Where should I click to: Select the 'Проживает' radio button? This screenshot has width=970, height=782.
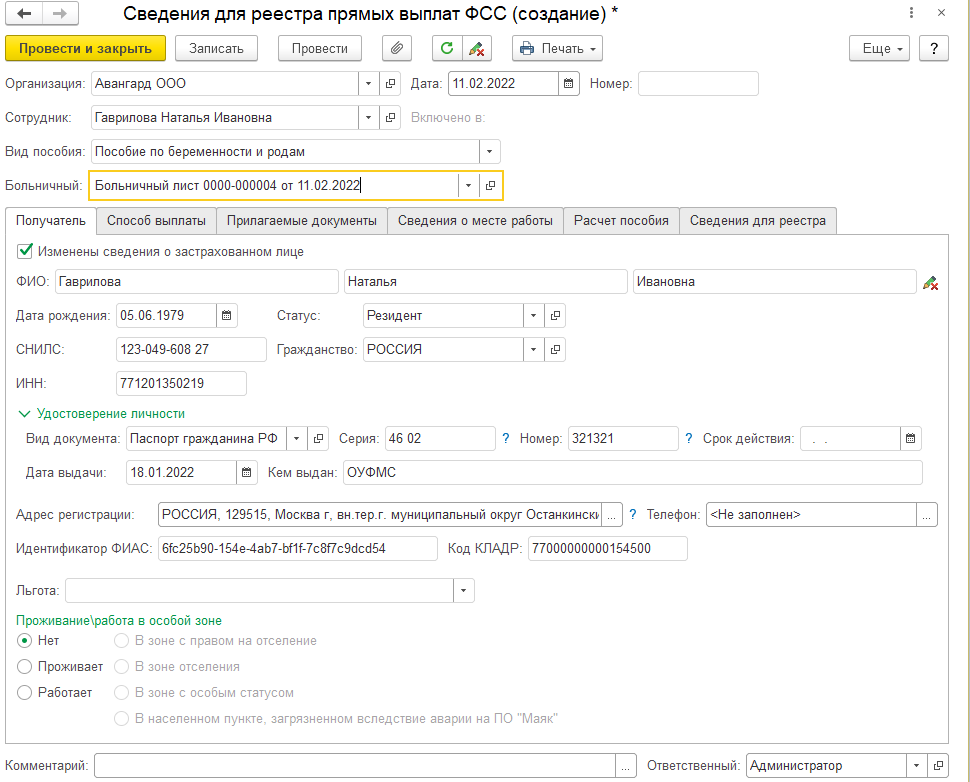click(x=25, y=666)
